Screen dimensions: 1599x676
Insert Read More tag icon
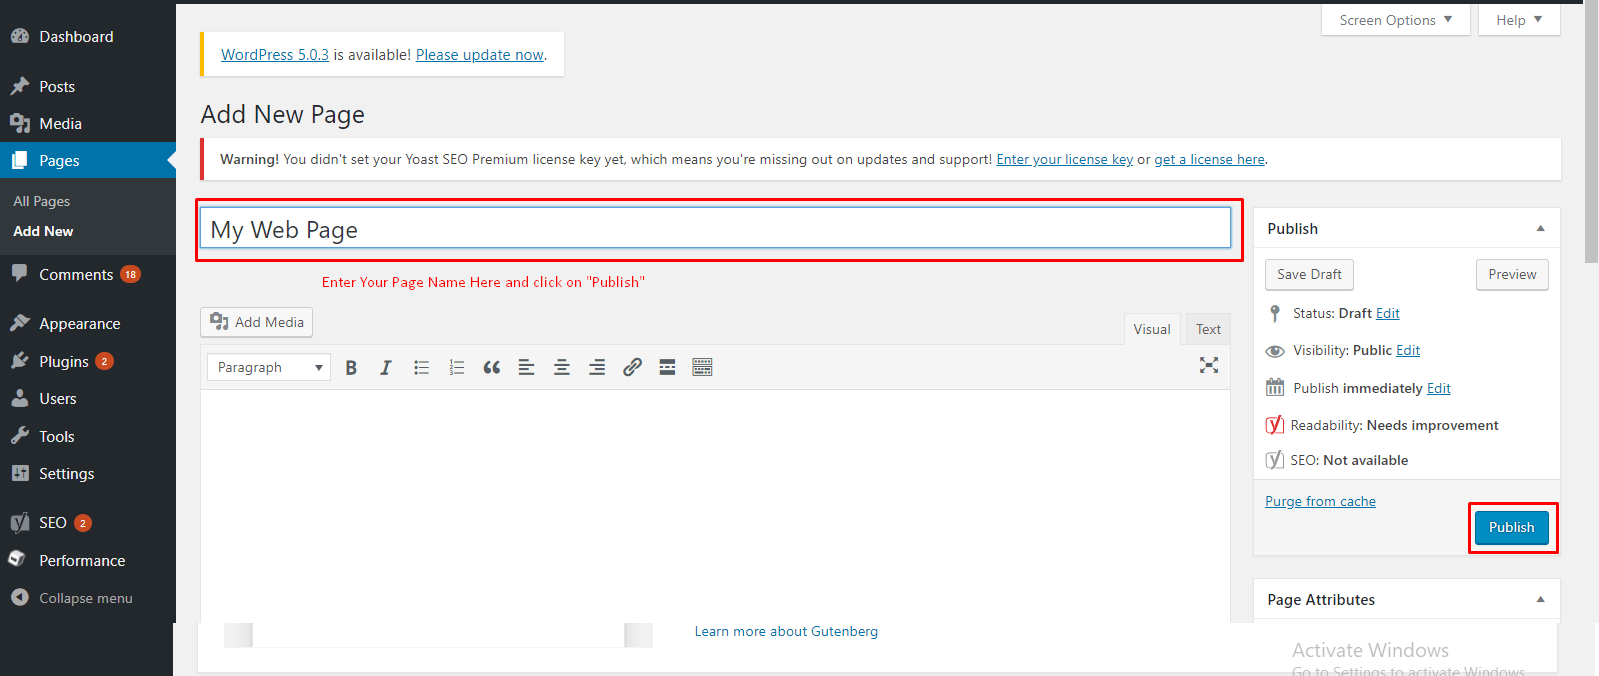pos(667,367)
